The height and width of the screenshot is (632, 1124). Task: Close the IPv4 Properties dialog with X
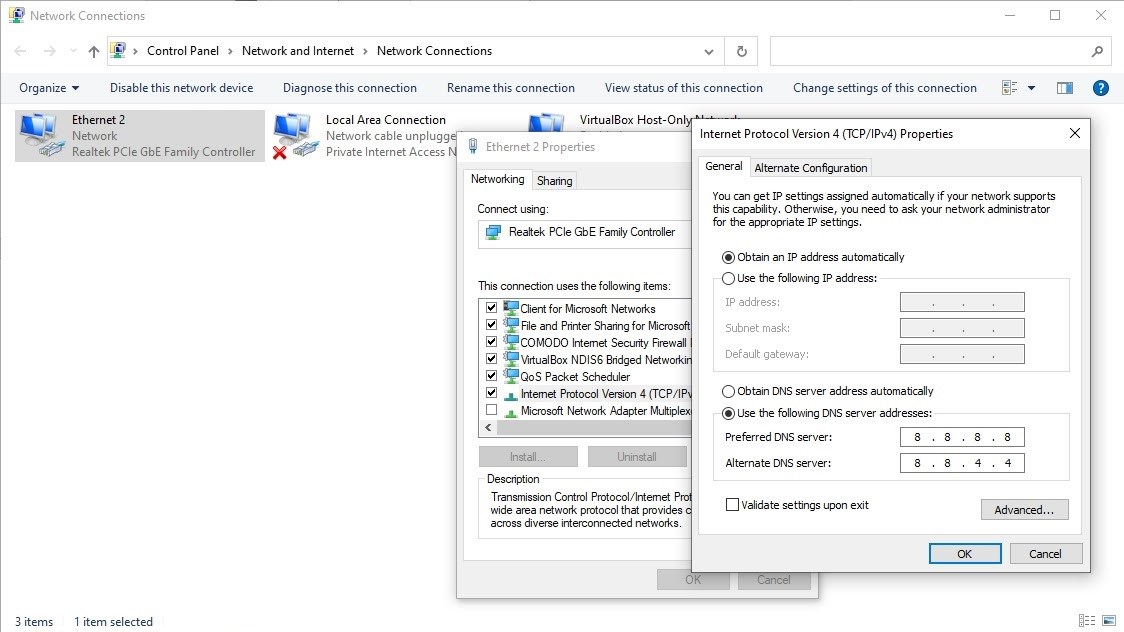pyautogui.click(x=1074, y=133)
